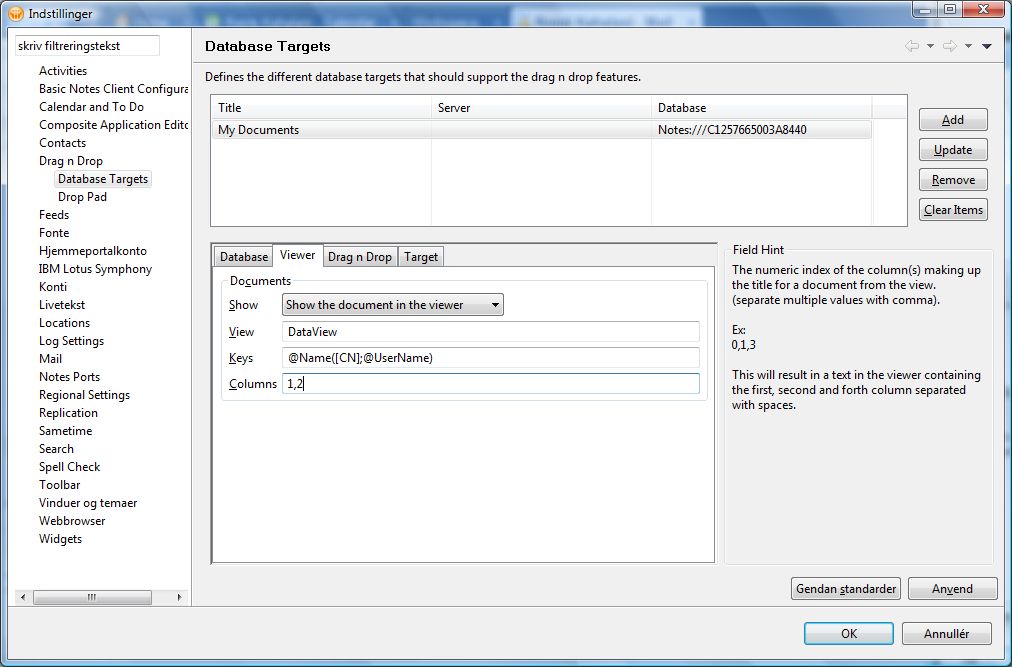Click the forward navigation arrow icon
The image size is (1012, 667).
(949, 46)
